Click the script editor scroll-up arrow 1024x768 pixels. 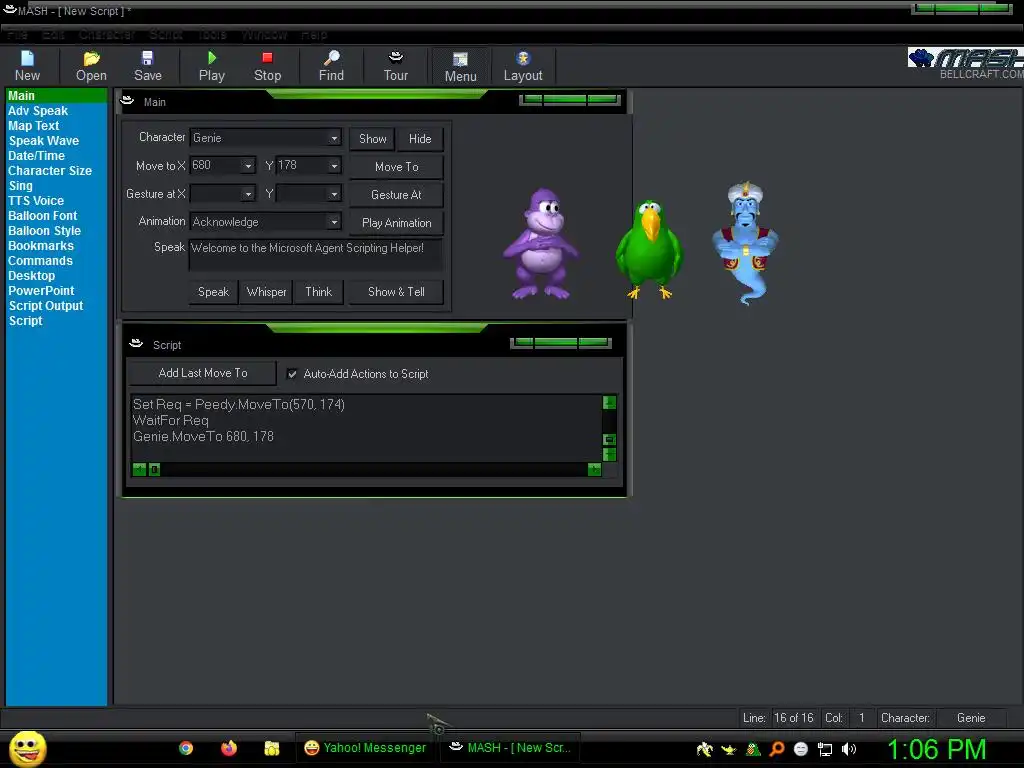pos(609,402)
